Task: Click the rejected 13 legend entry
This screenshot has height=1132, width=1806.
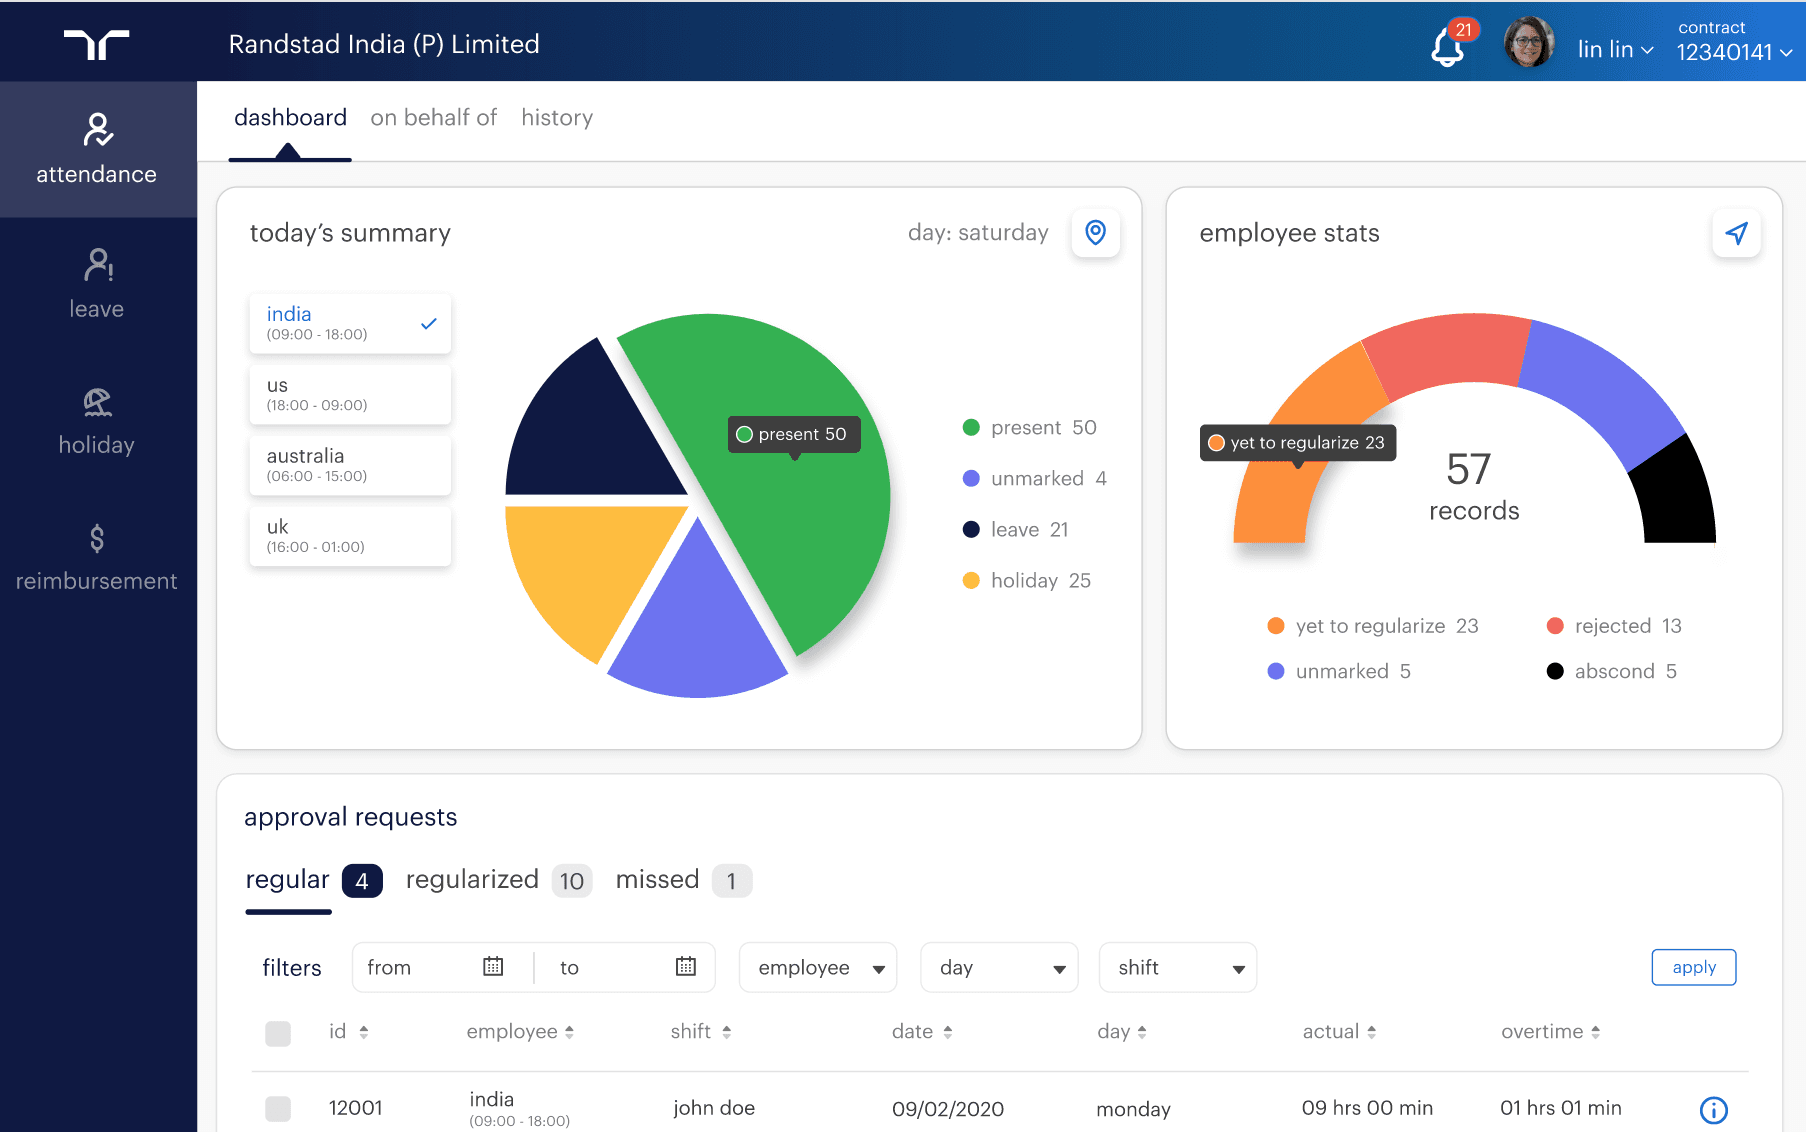Action: click(x=1614, y=626)
